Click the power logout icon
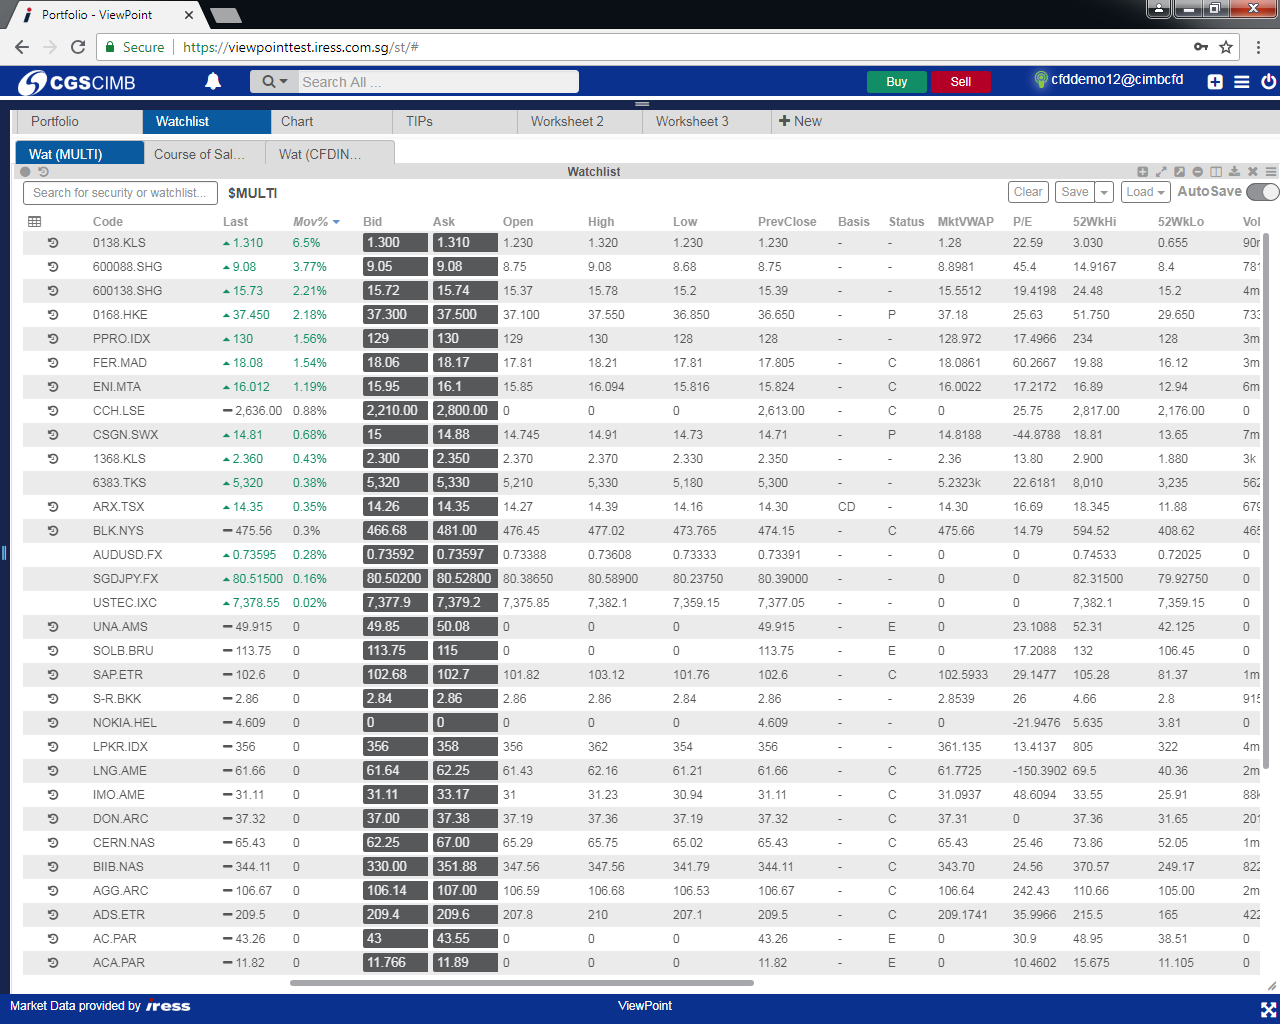Image resolution: width=1280 pixels, height=1024 pixels. (1268, 82)
